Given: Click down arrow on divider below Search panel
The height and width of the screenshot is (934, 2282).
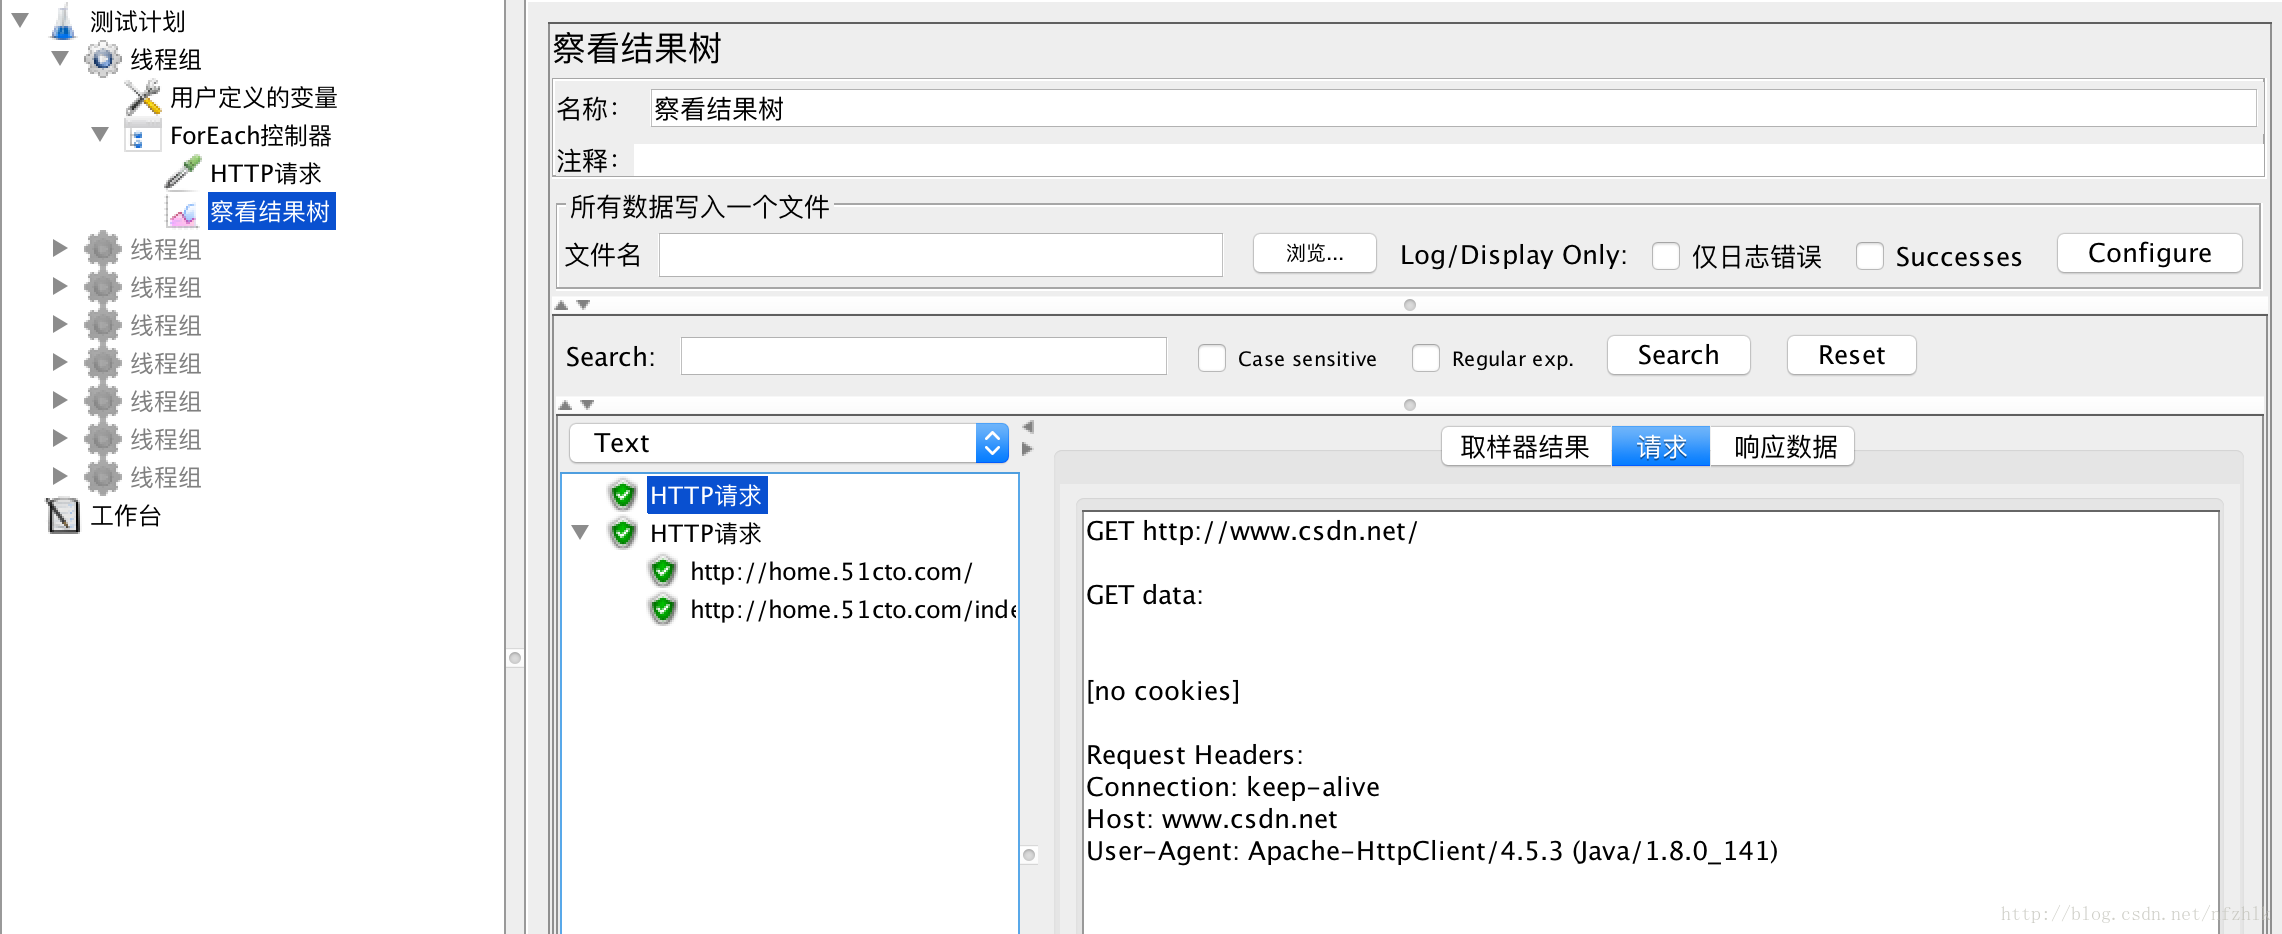Looking at the screenshot, I should tap(587, 405).
